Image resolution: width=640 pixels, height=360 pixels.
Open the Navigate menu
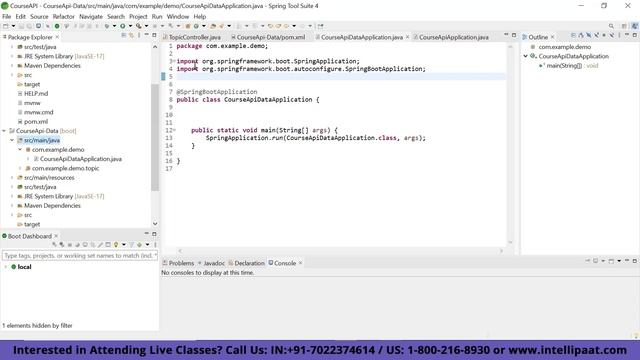tap(91, 16)
